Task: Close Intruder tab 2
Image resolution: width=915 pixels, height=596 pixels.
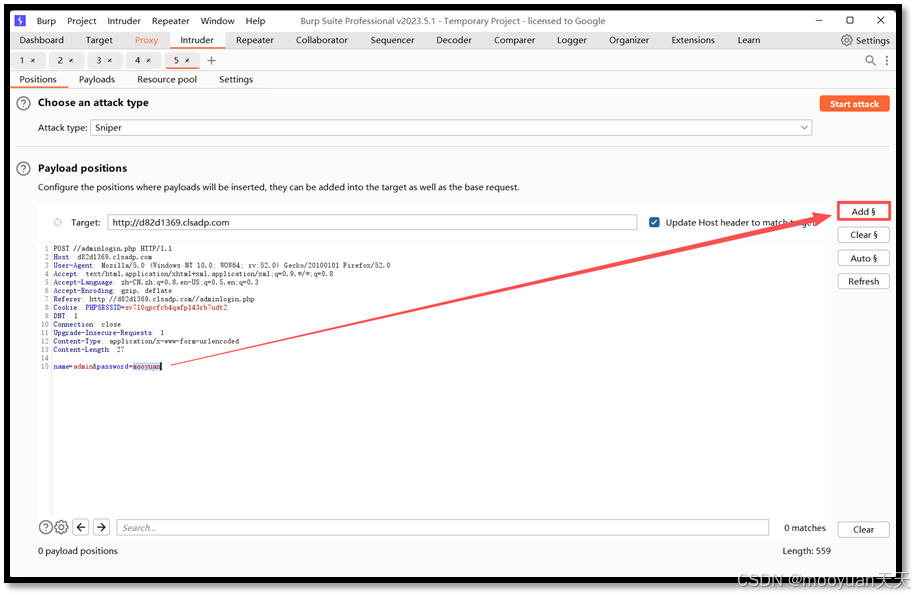Action: coord(71,60)
